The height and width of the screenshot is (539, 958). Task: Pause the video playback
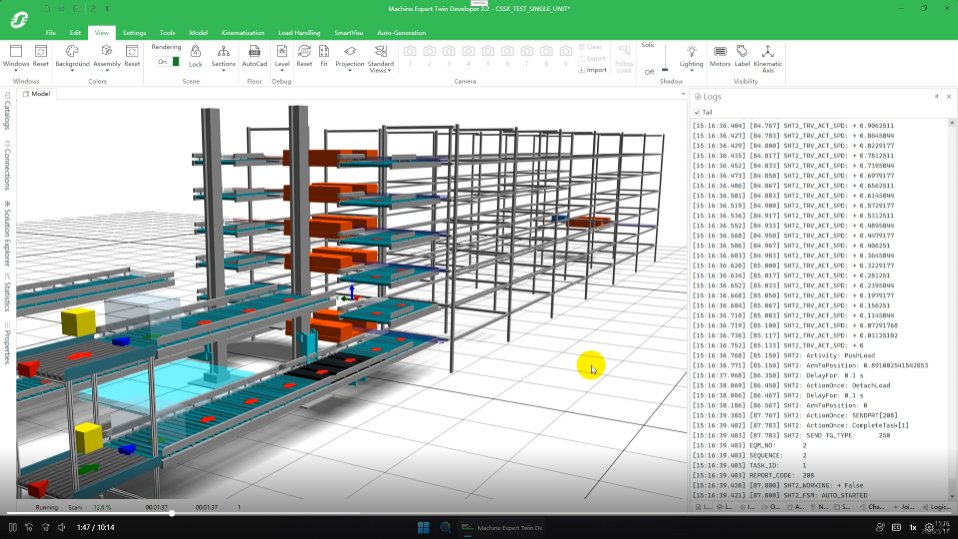click(12, 527)
